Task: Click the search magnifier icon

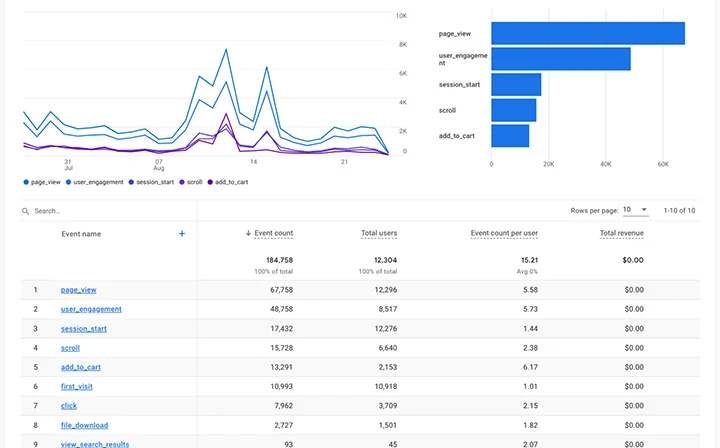Action: coord(25,211)
